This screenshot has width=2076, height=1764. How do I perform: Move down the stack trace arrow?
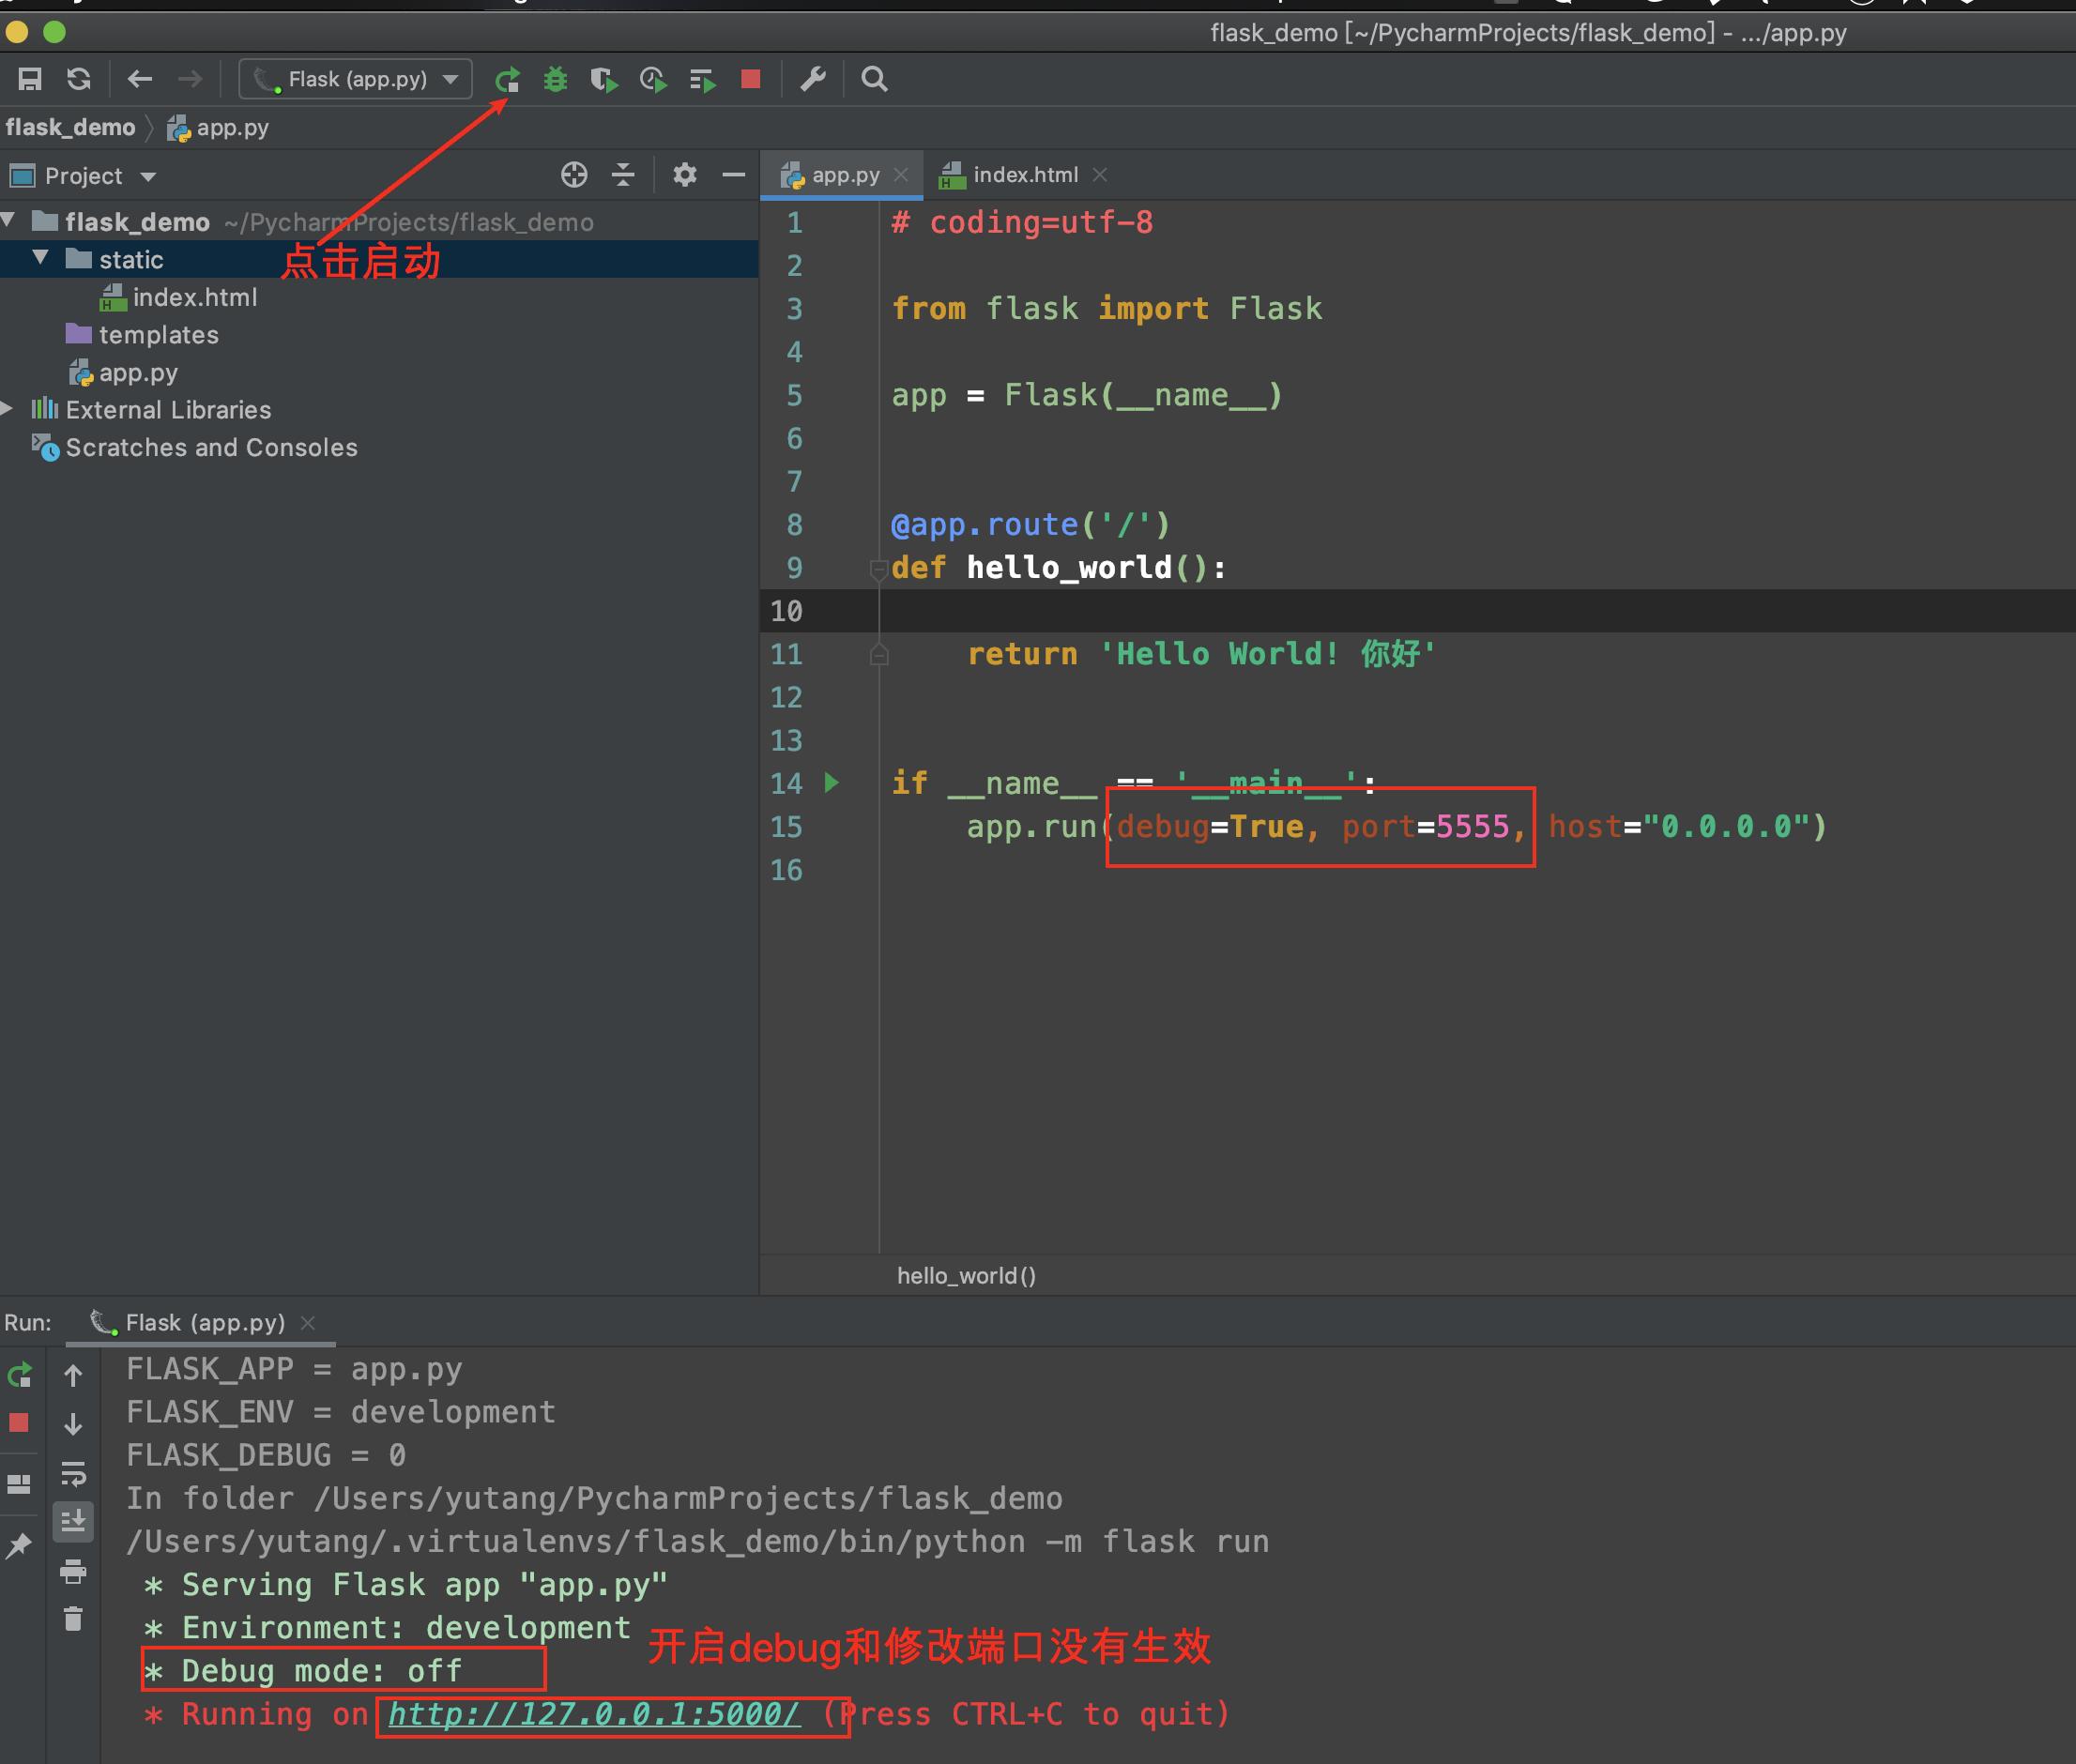(73, 1424)
